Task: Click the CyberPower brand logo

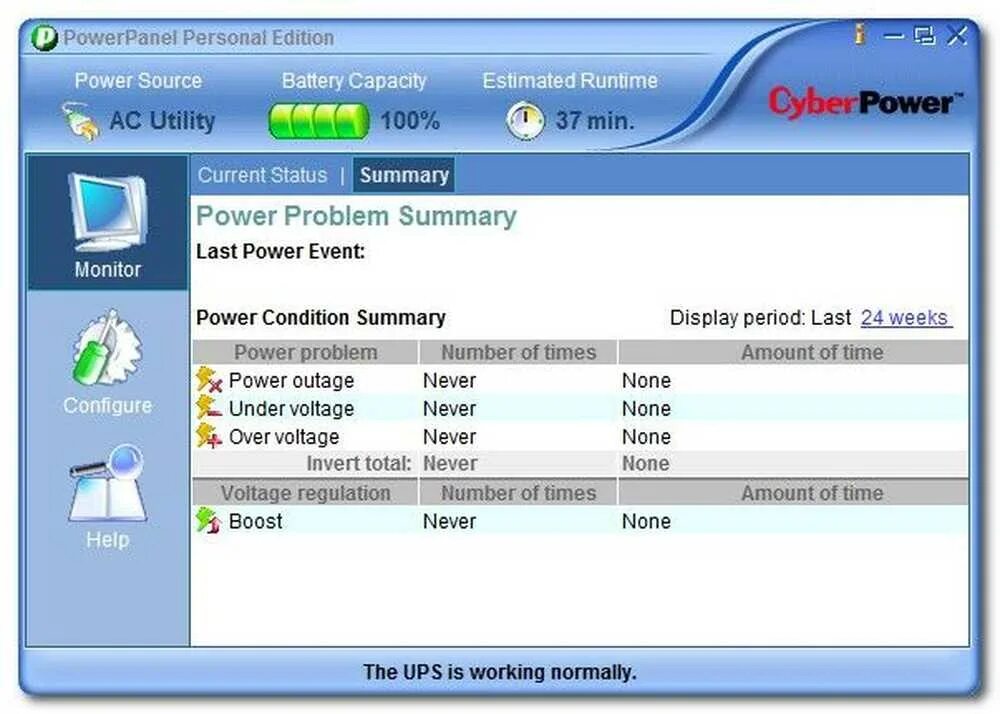Action: pyautogui.click(x=864, y=103)
